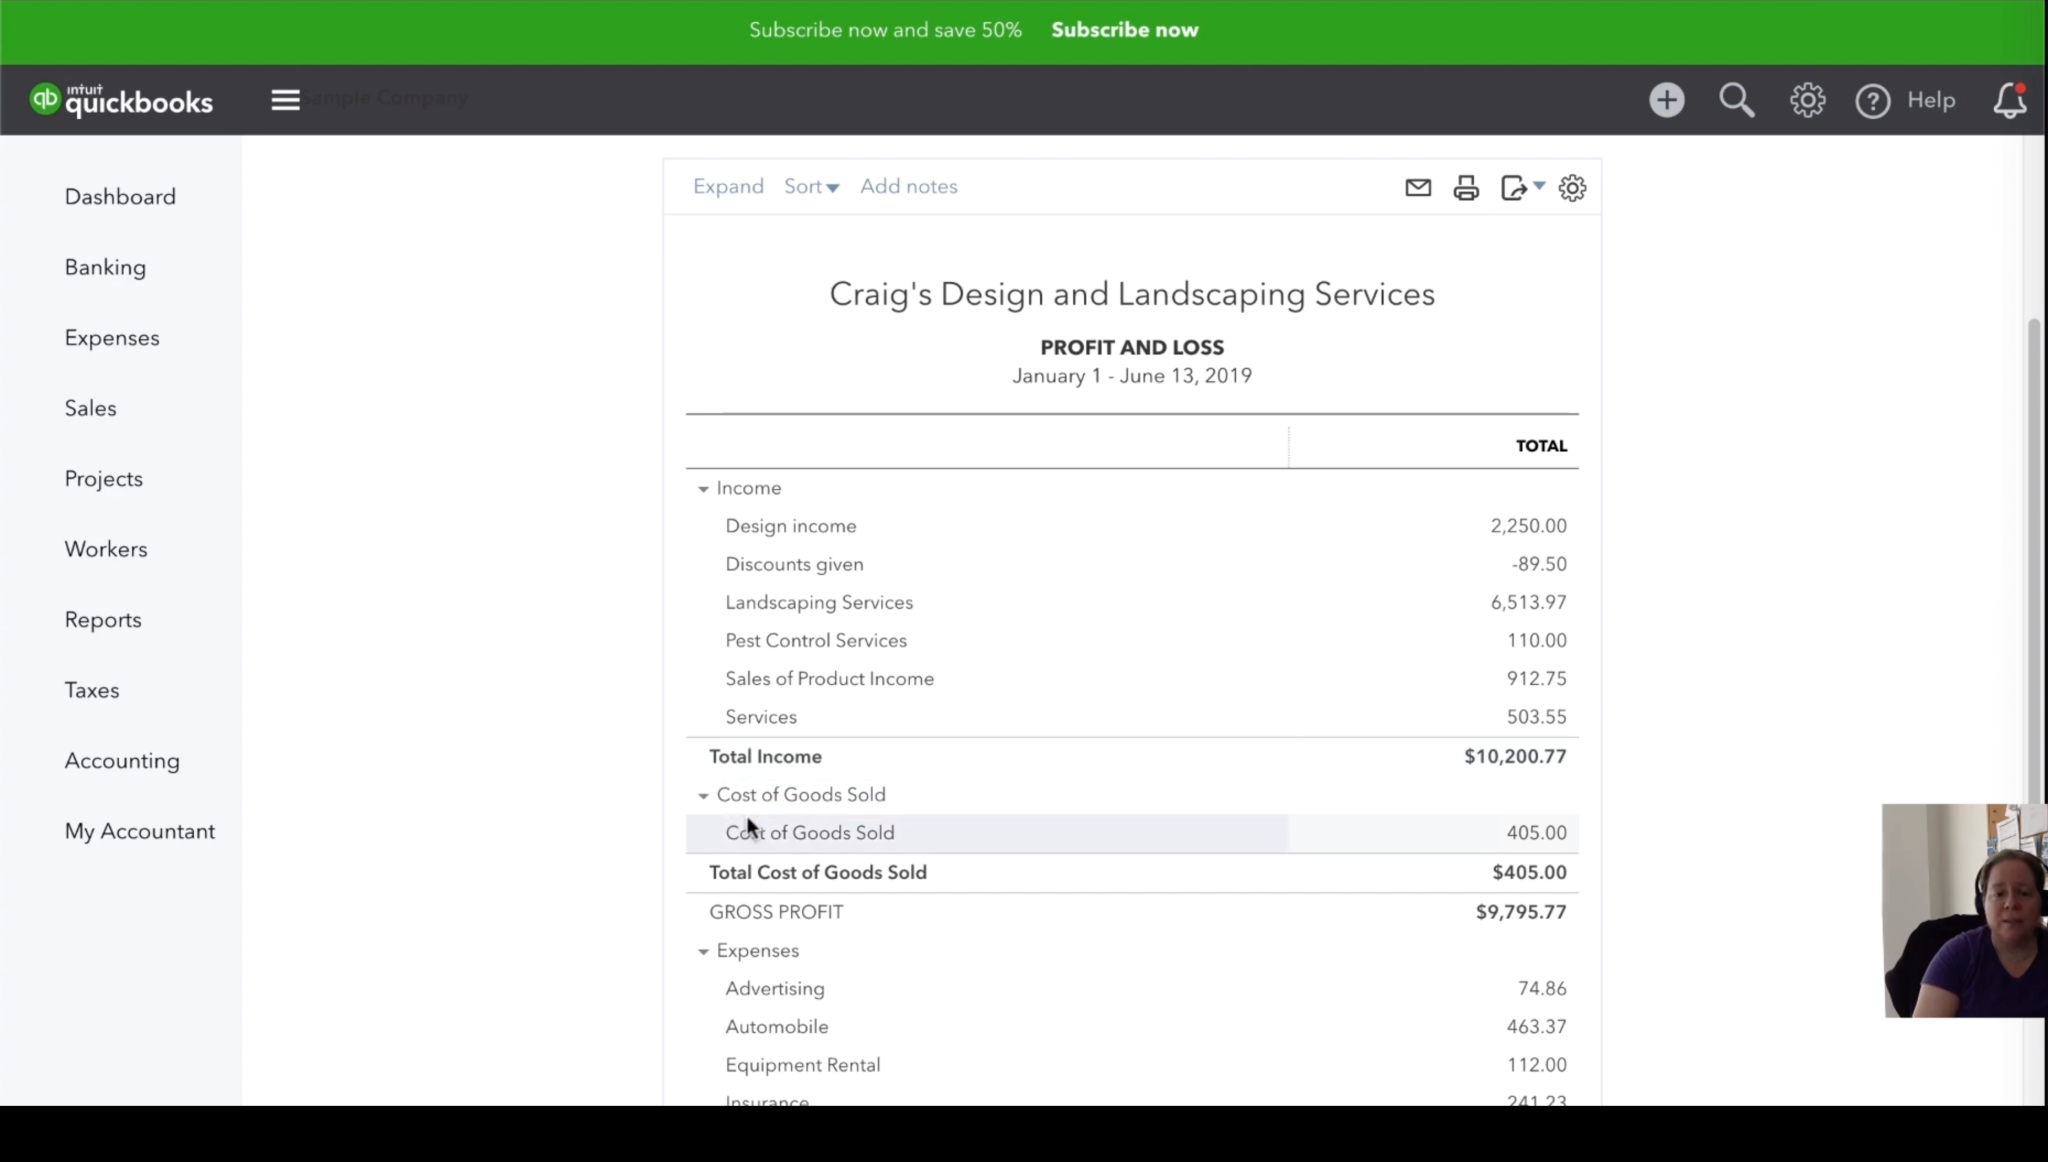Image resolution: width=2048 pixels, height=1162 pixels.
Task: Click the QuickBooks logo
Action: [121, 100]
